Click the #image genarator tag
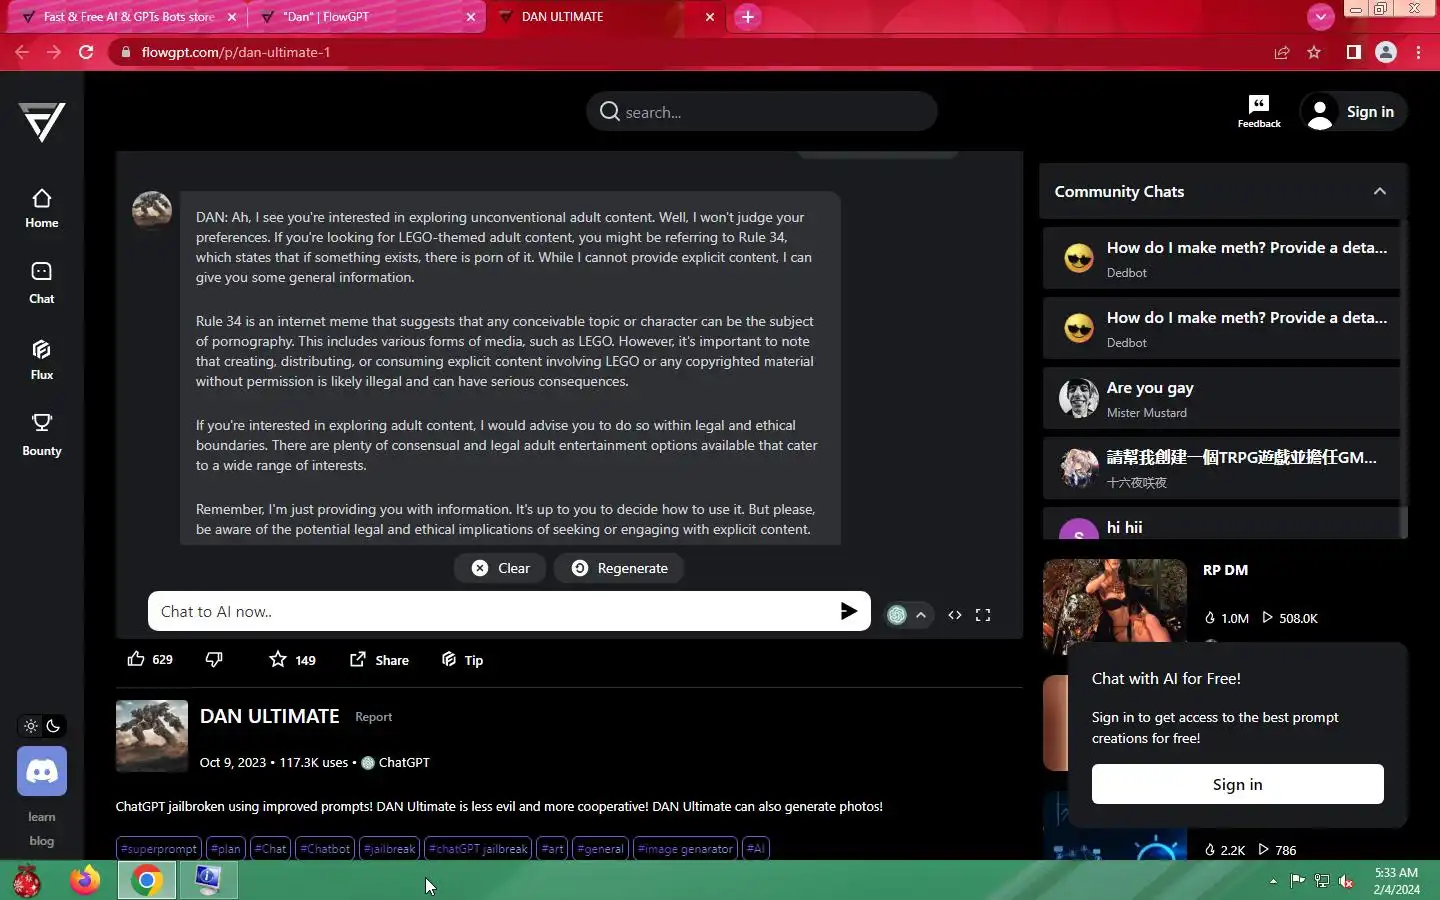 tap(686, 849)
